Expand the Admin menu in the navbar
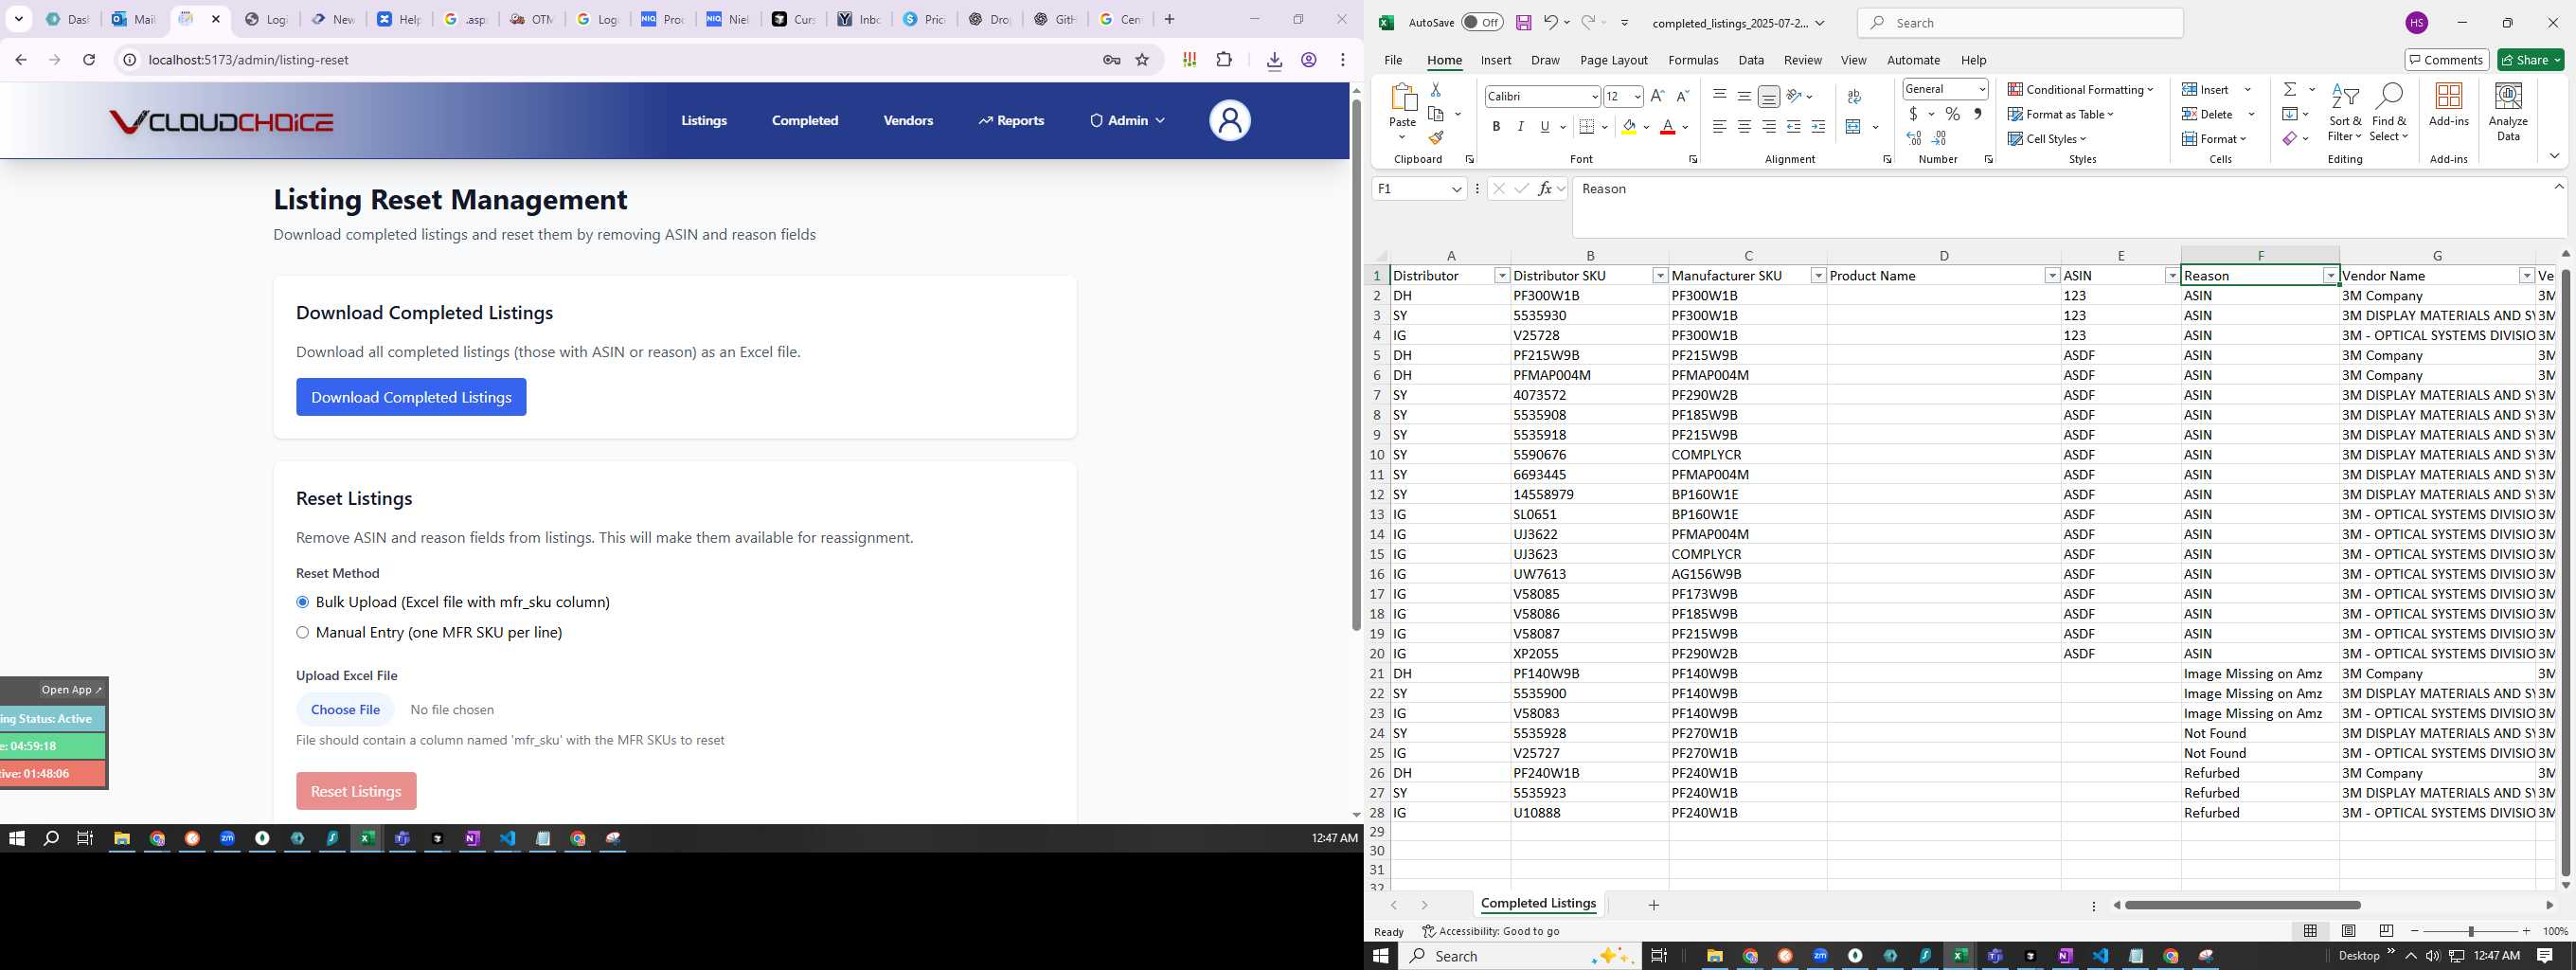The height and width of the screenshot is (970, 2576). (1127, 121)
